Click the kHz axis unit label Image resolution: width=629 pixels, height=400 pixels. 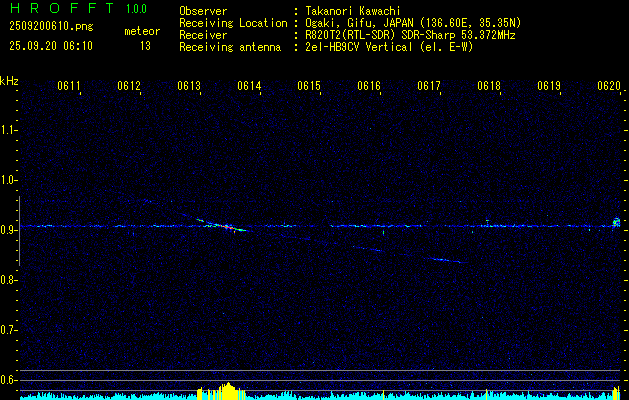tap(9, 81)
